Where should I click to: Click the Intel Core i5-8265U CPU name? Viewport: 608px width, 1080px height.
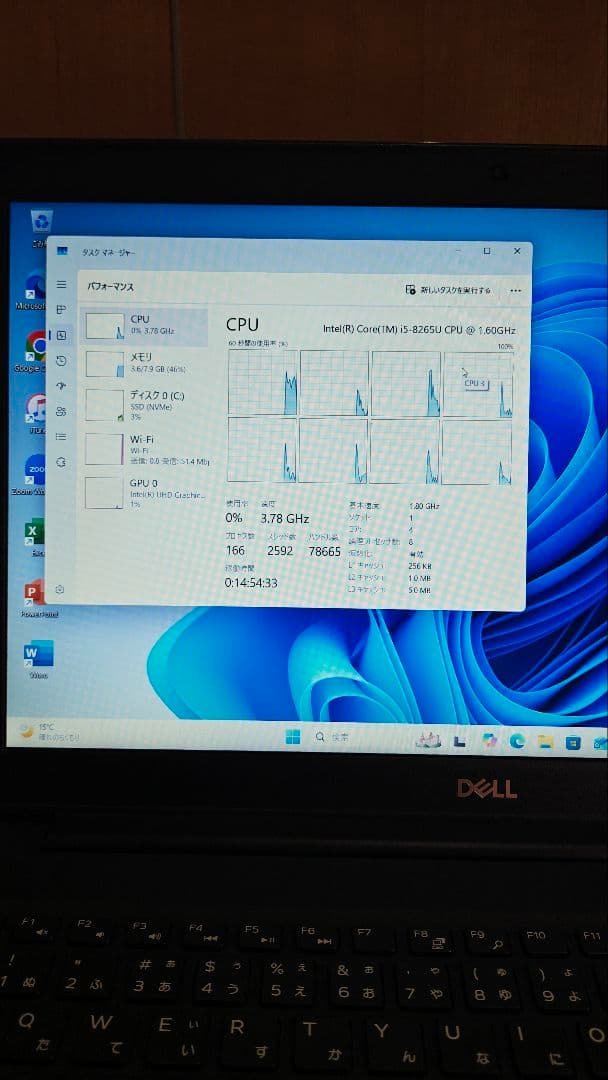(419, 329)
